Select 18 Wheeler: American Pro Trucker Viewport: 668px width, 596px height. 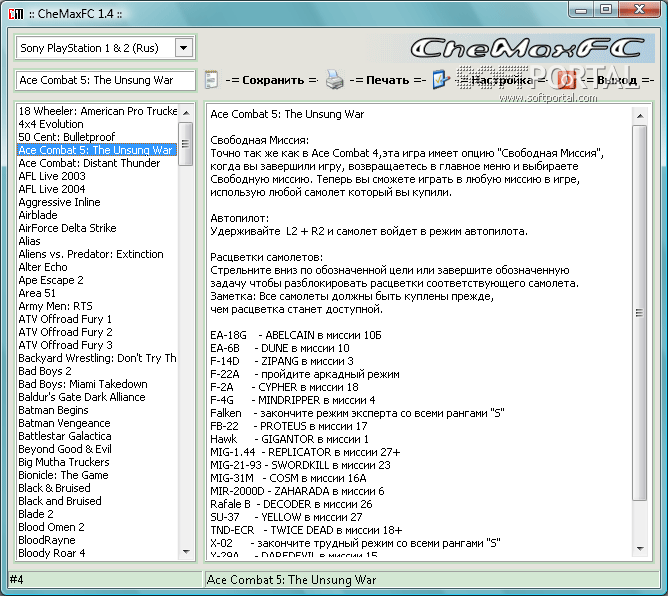click(x=97, y=111)
